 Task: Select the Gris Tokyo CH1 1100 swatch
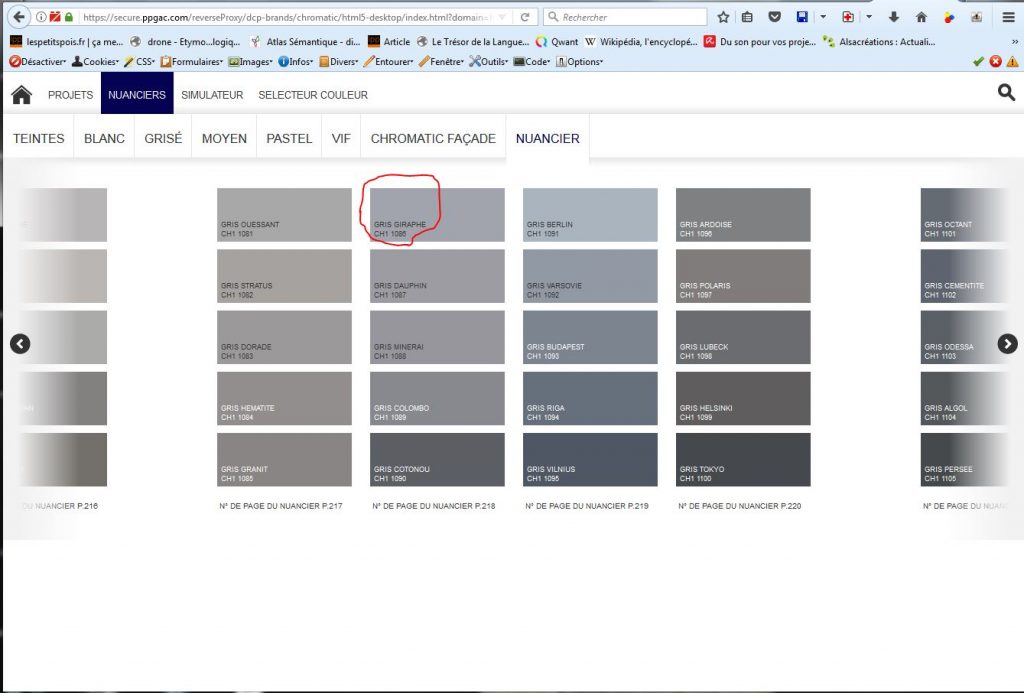[743, 459]
